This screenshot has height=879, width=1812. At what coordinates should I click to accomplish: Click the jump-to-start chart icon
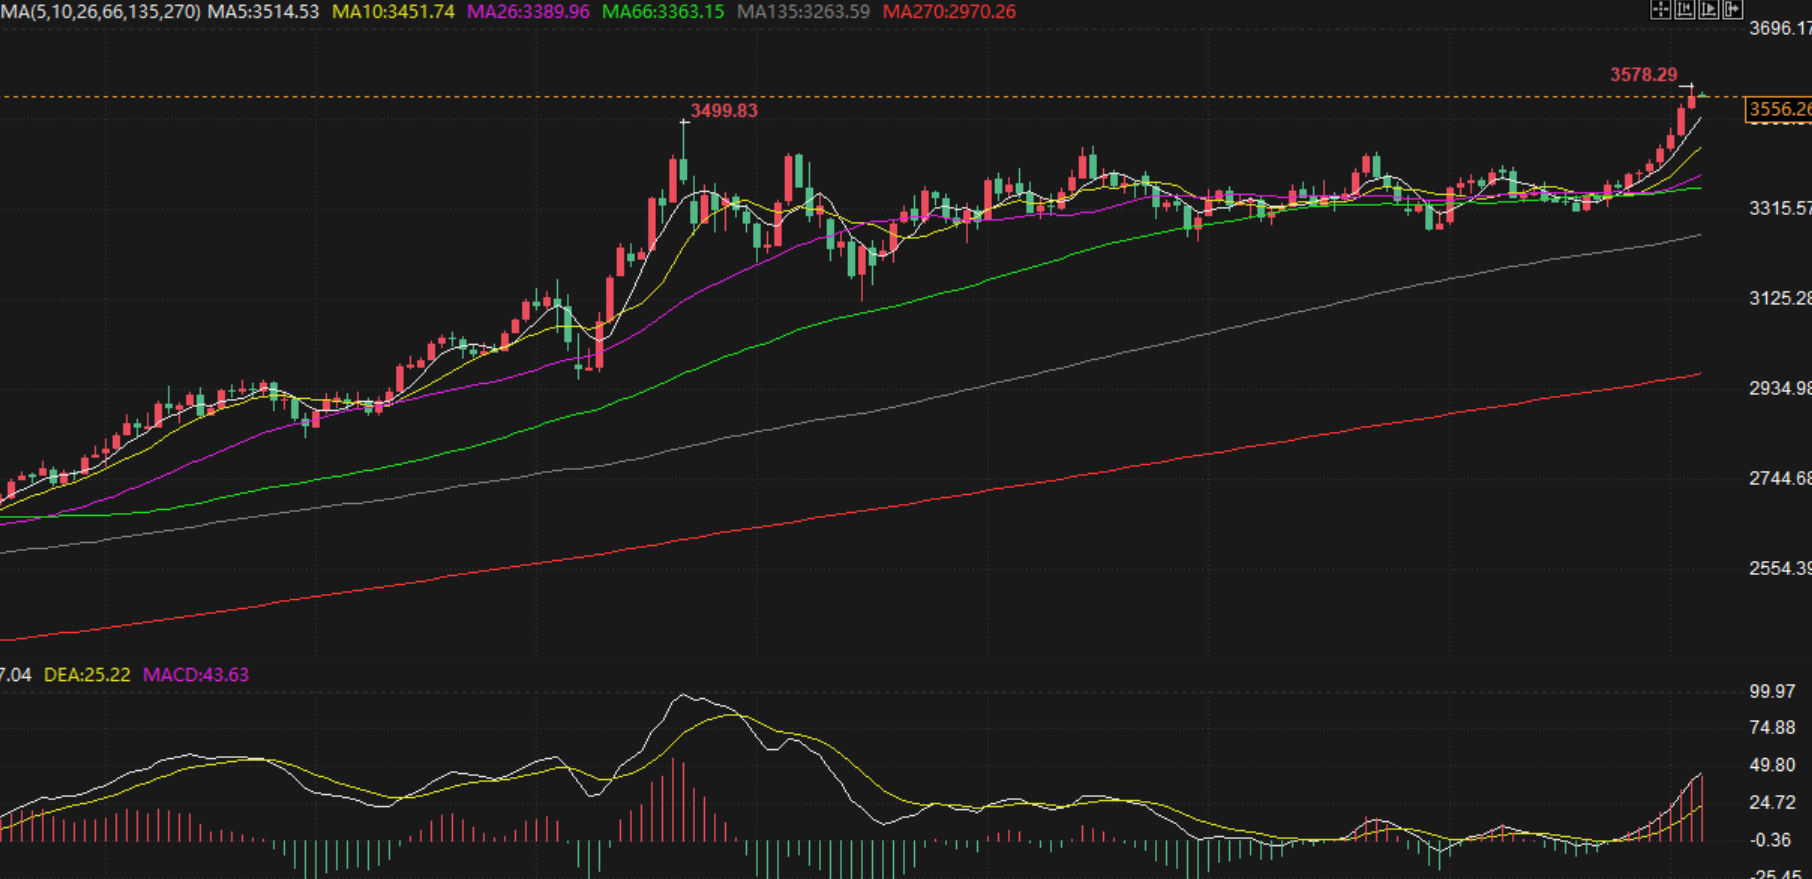tap(1685, 10)
